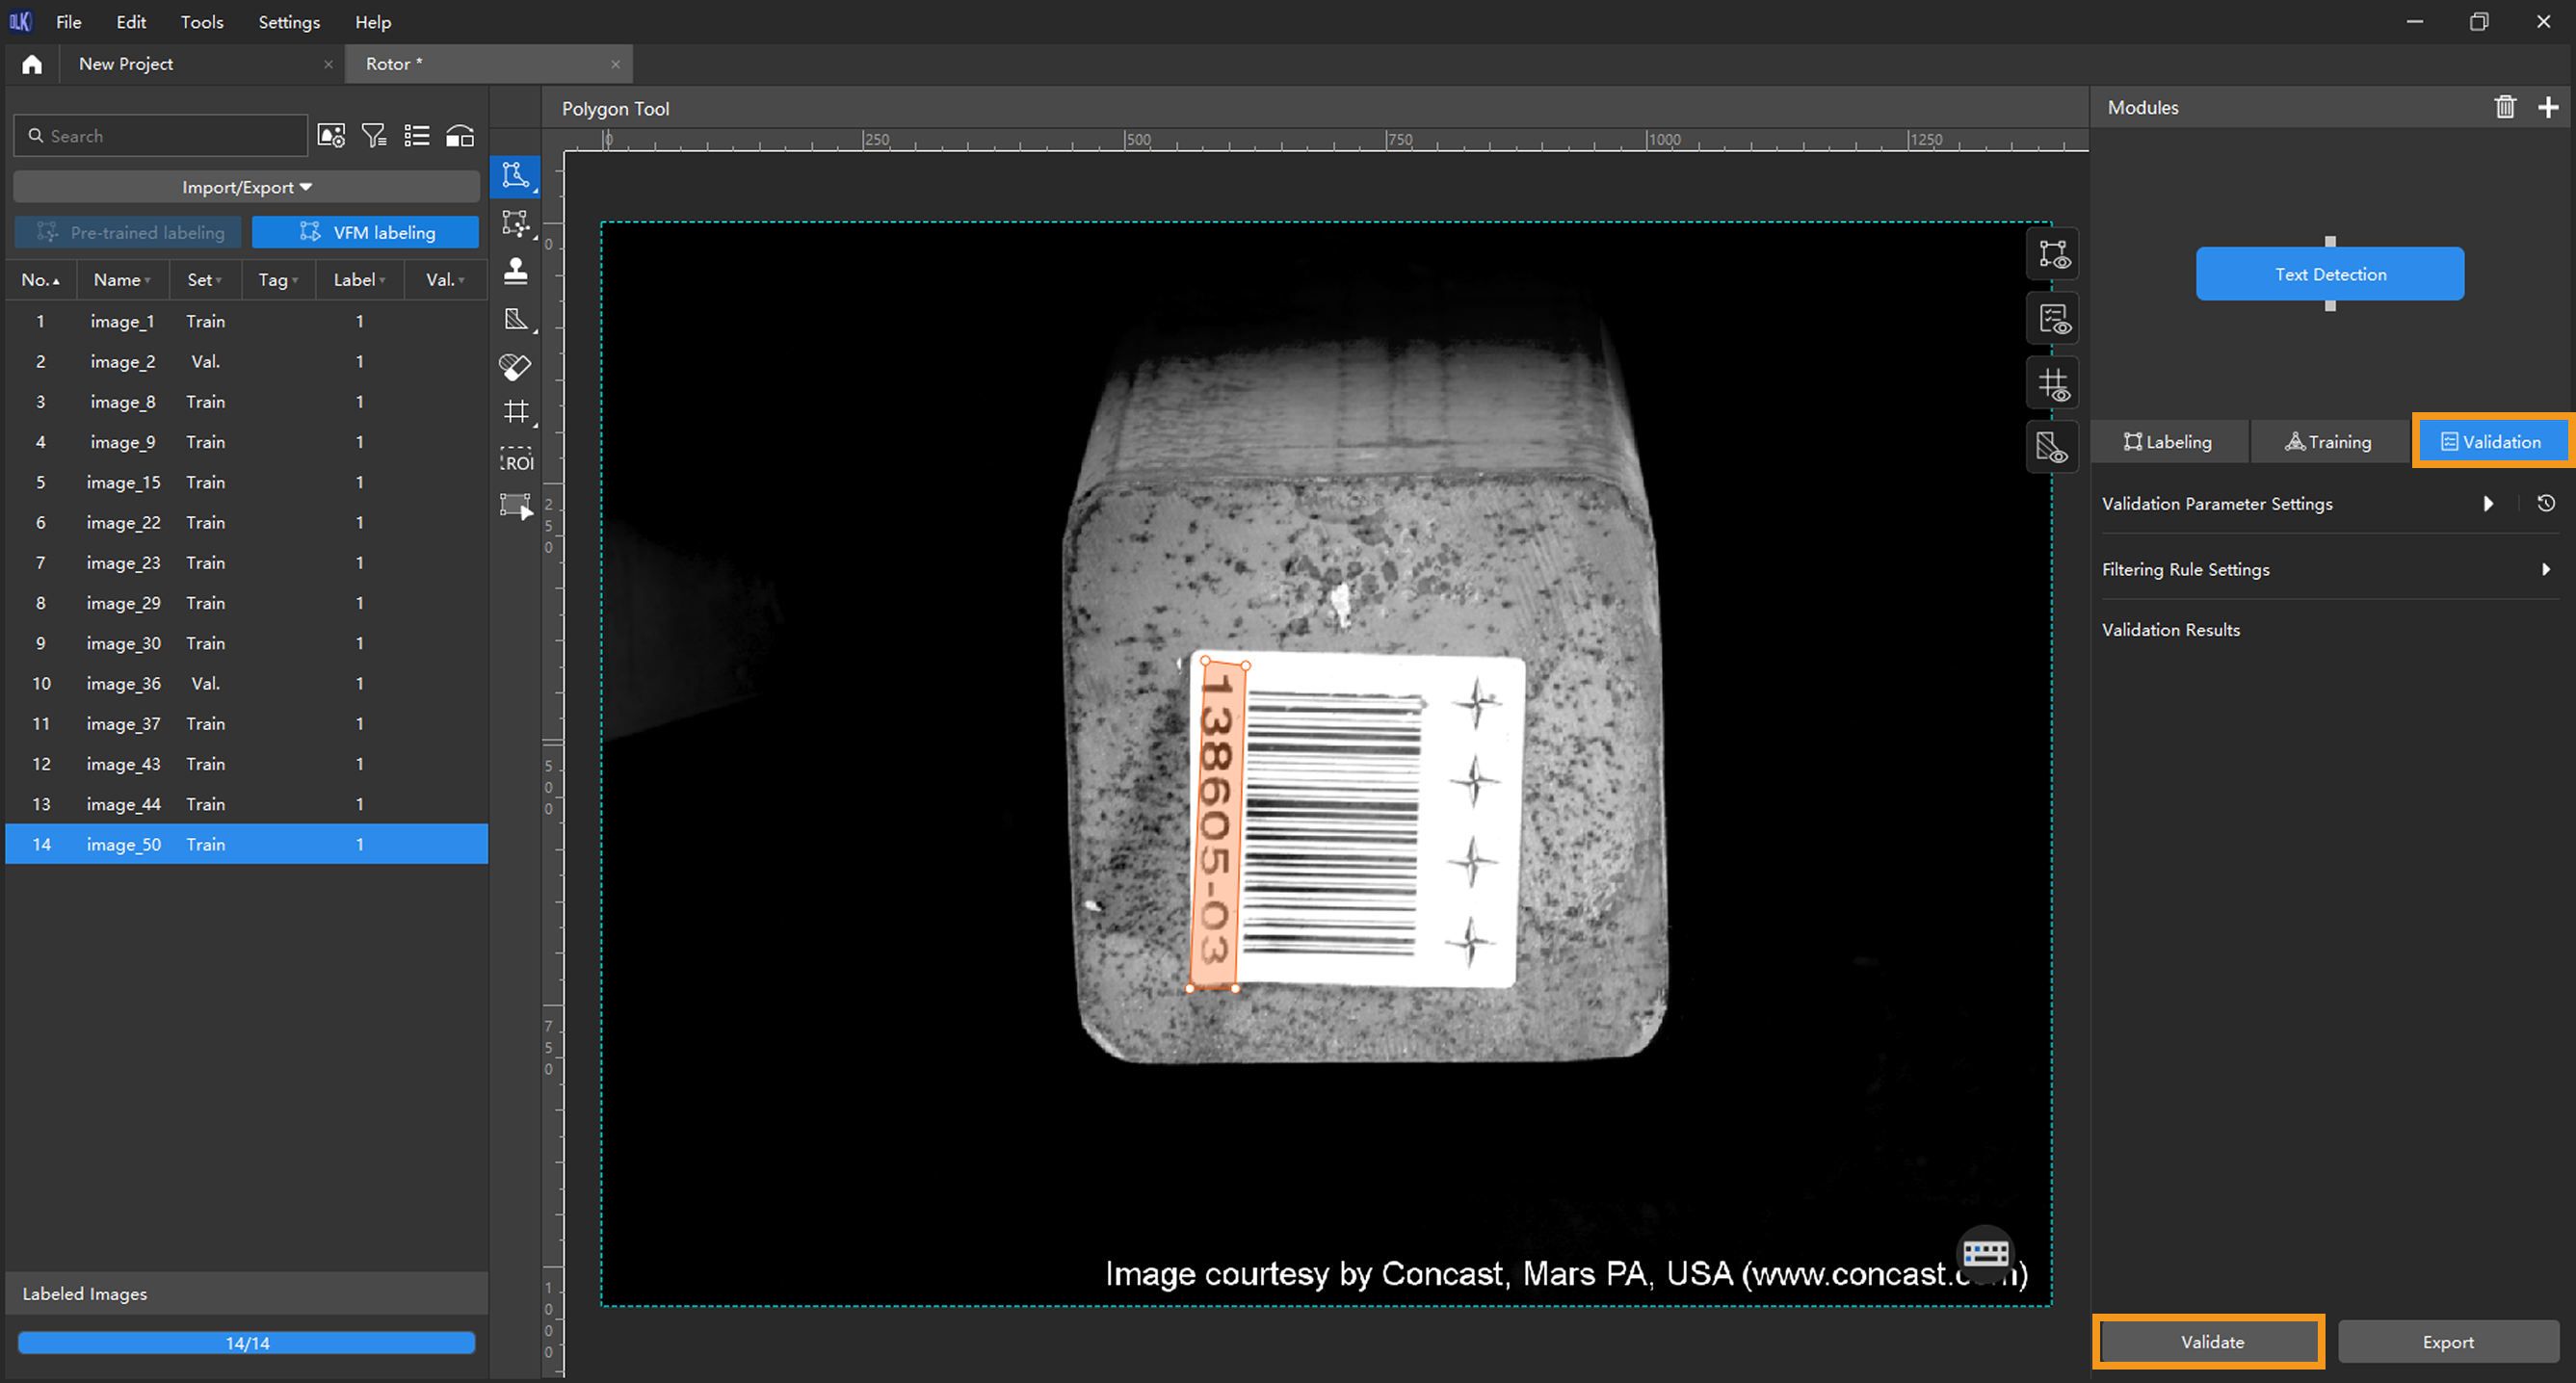Toggle label visibility eye icon
The width and height of the screenshot is (2576, 1383).
(x=2052, y=254)
